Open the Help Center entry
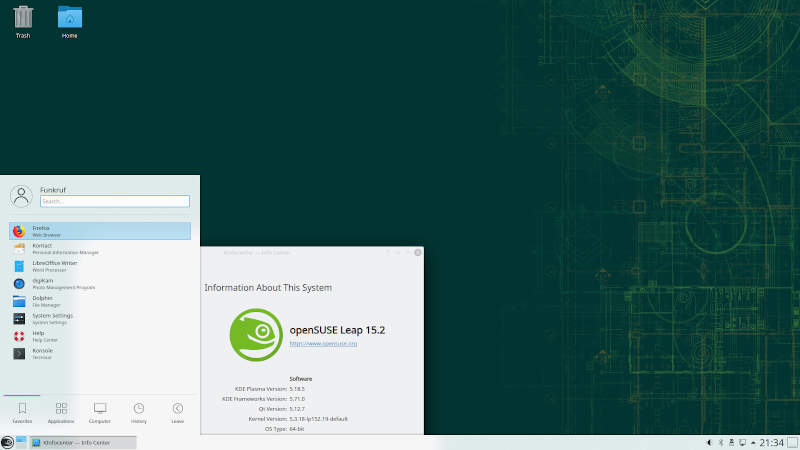This screenshot has width=800, height=450. tap(100, 336)
